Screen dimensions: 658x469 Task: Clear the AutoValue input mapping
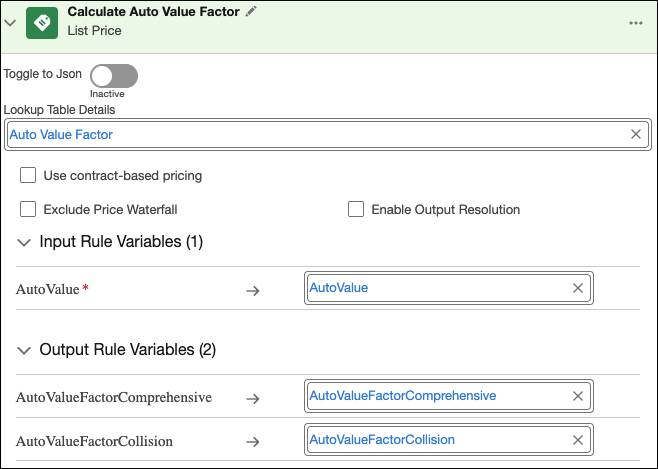[x=578, y=288]
